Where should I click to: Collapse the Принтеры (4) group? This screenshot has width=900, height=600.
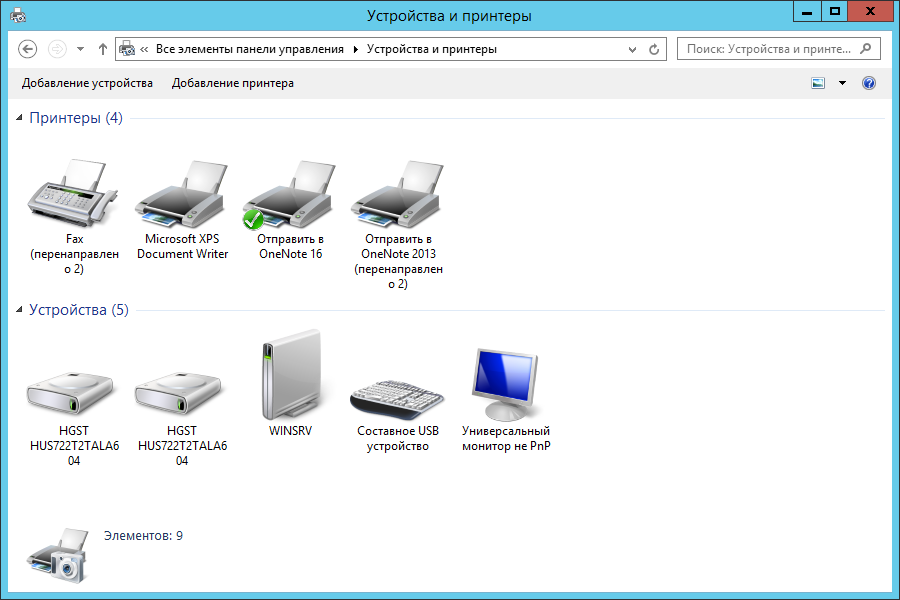(x=19, y=118)
